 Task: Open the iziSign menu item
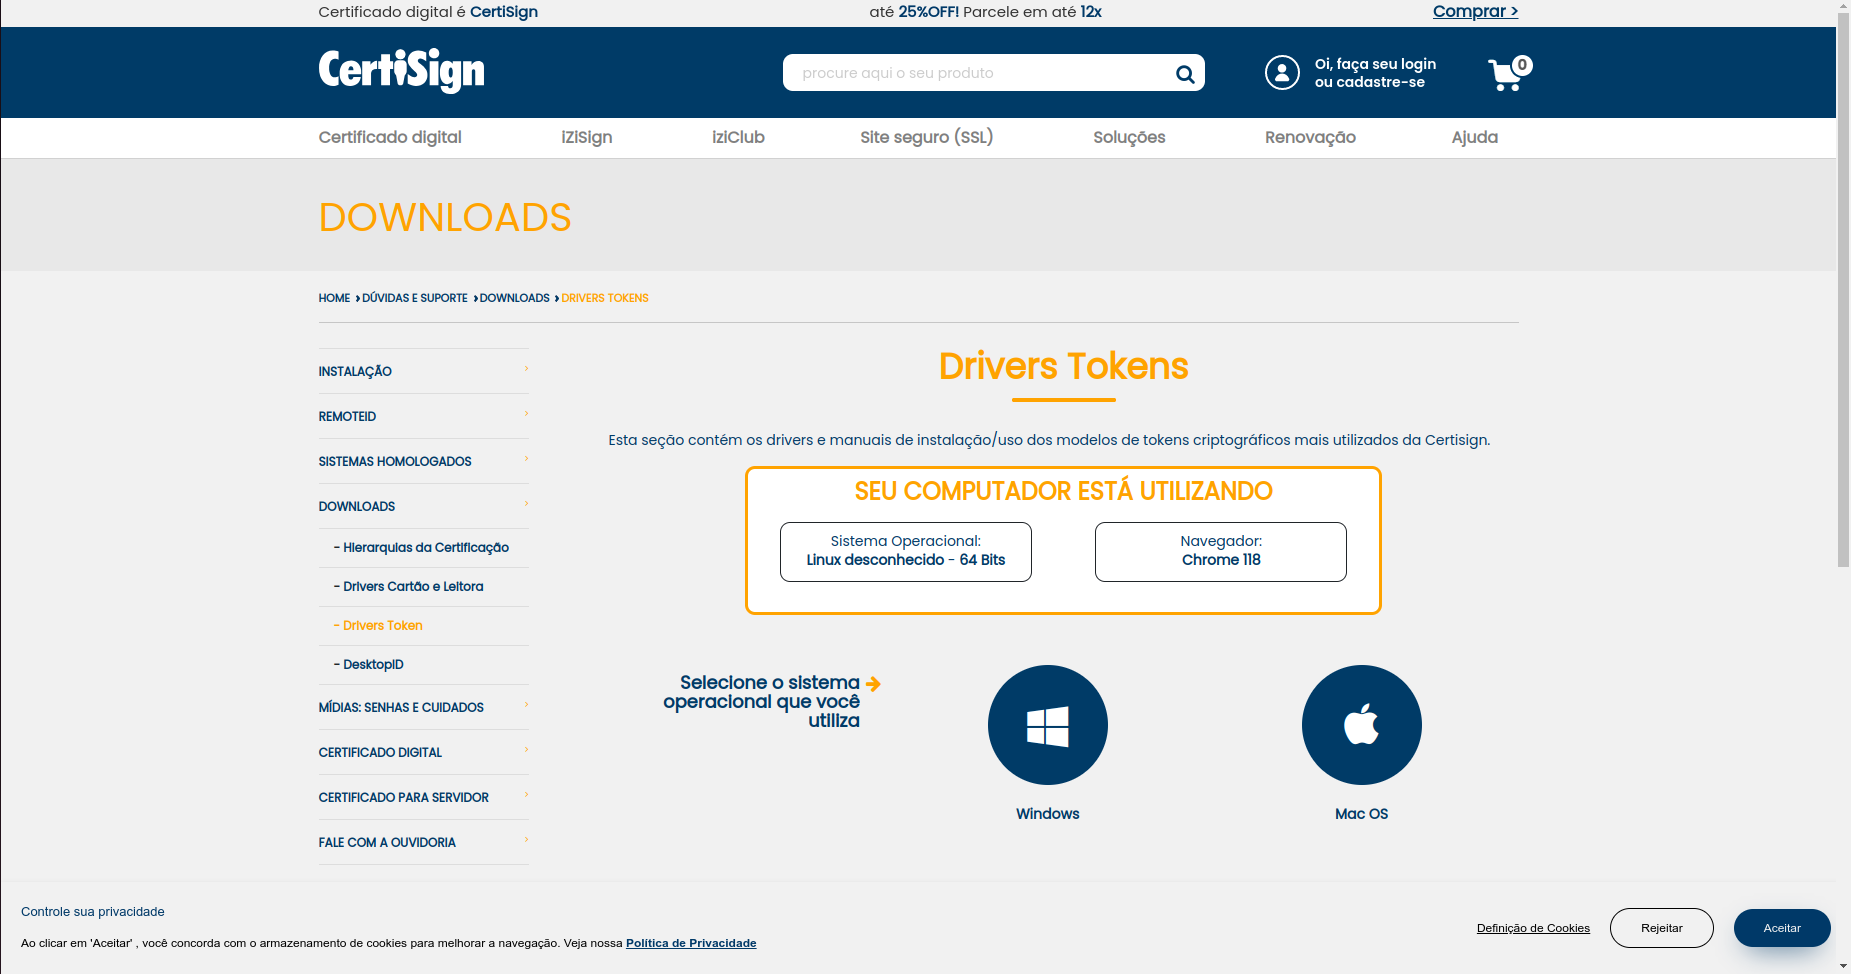pyautogui.click(x=587, y=137)
